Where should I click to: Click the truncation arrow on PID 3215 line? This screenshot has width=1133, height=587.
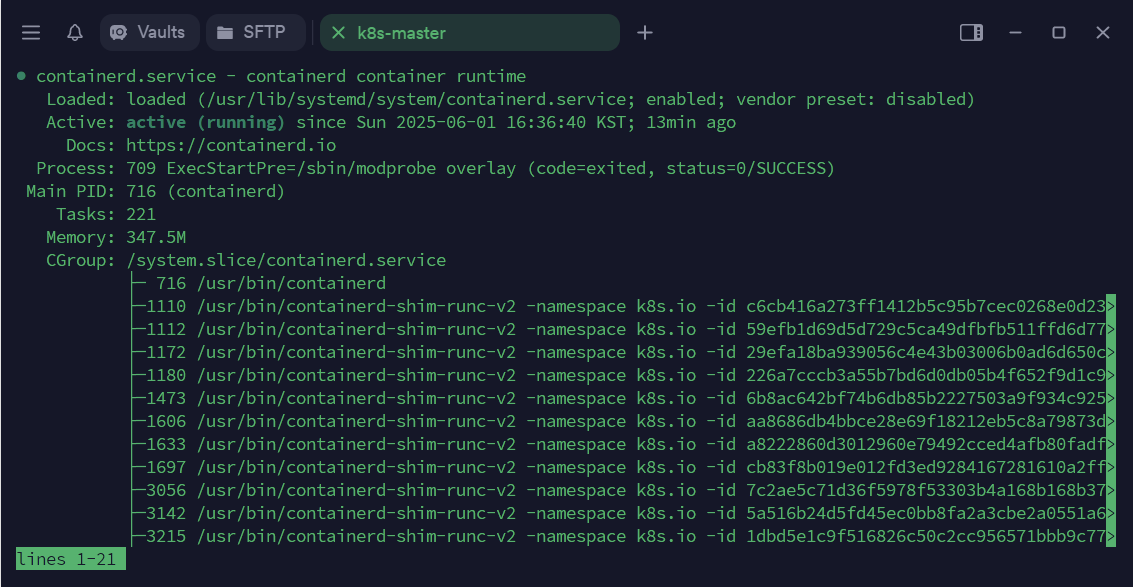[1111, 537]
